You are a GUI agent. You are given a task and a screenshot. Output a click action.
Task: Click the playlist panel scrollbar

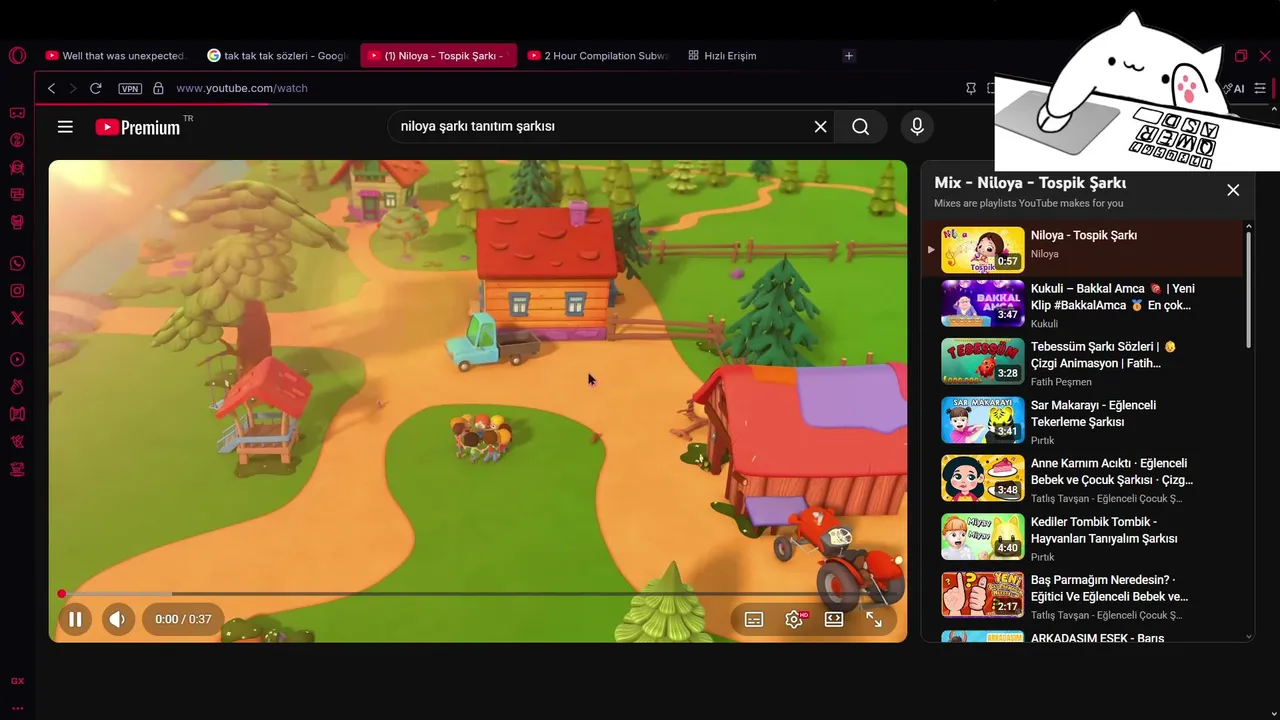coord(1249,288)
